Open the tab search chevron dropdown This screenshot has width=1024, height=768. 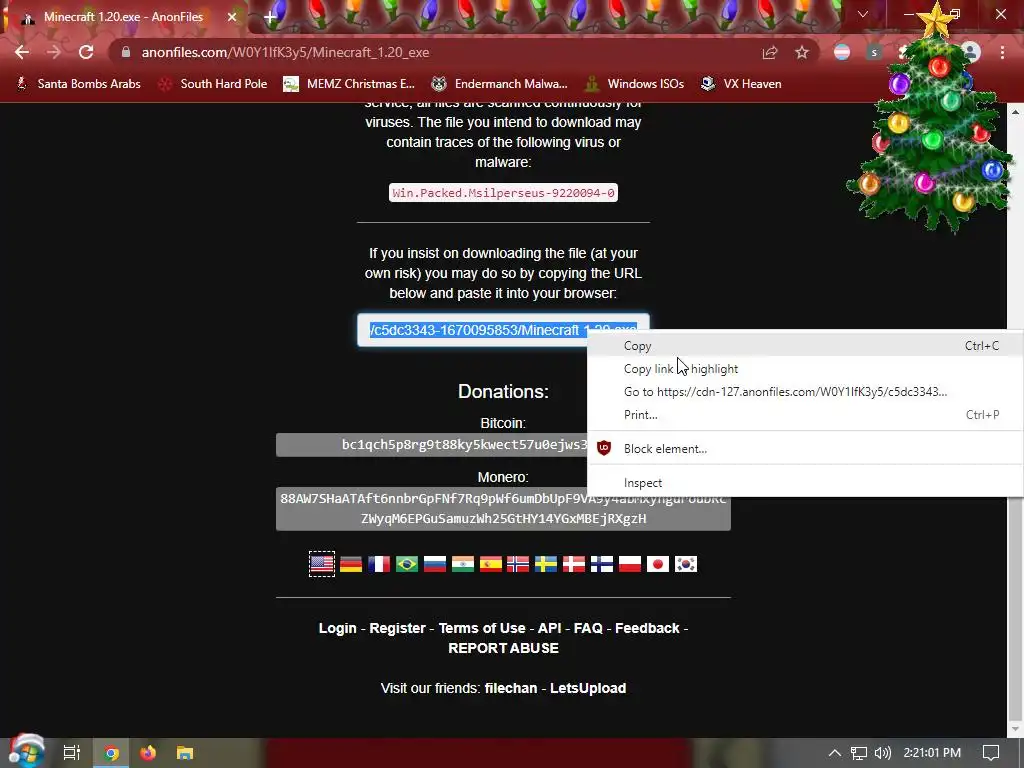[863, 14]
